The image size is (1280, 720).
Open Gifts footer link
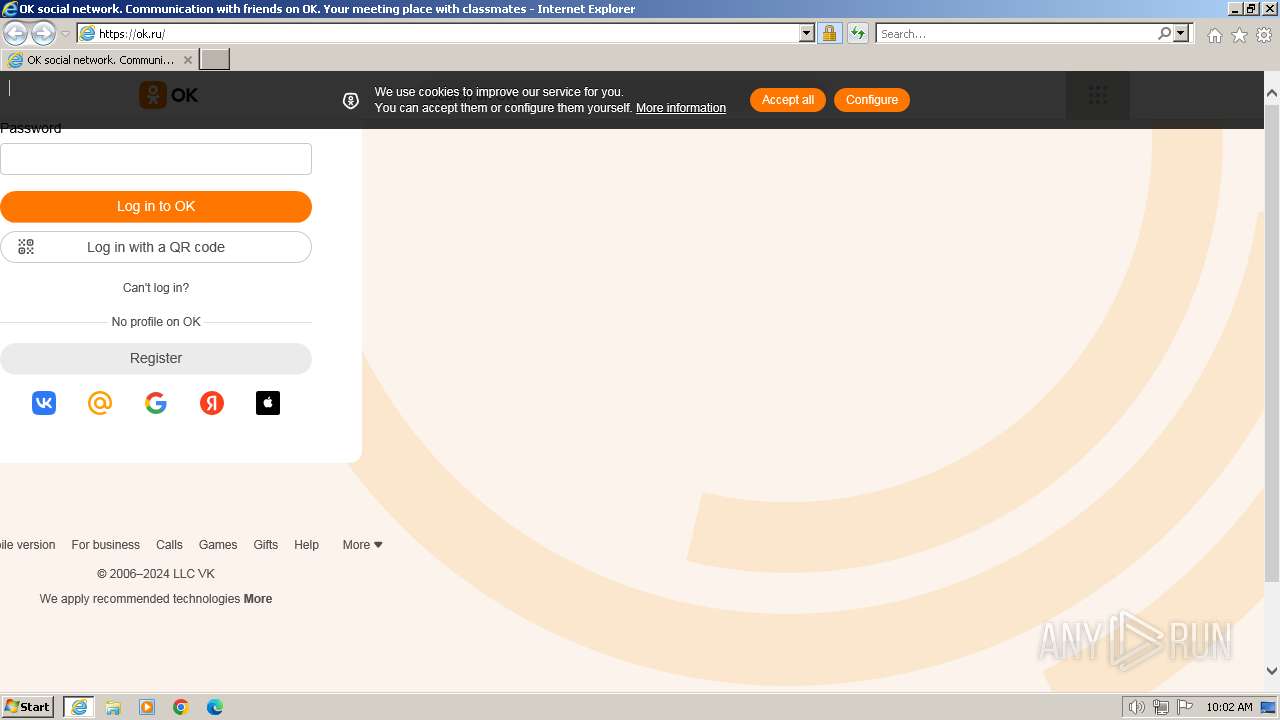click(266, 545)
